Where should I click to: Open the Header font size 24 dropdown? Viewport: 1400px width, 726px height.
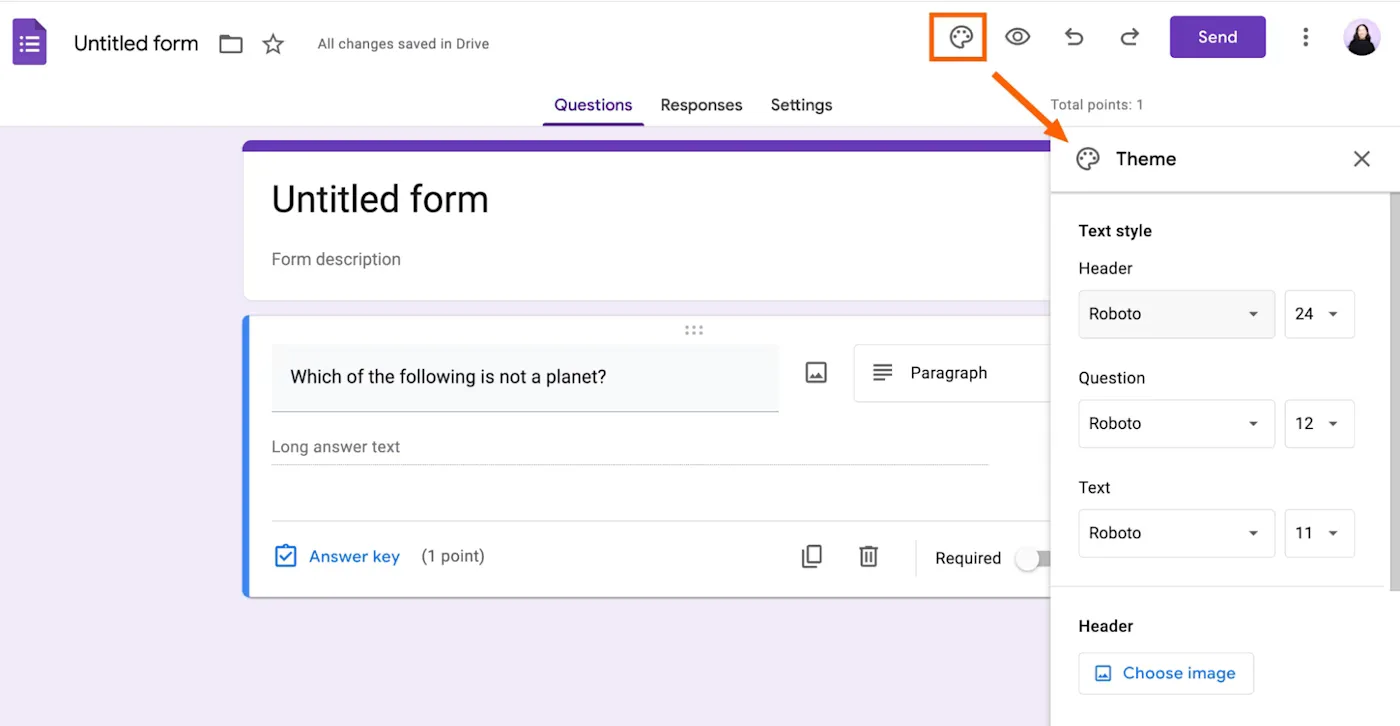click(x=1319, y=314)
